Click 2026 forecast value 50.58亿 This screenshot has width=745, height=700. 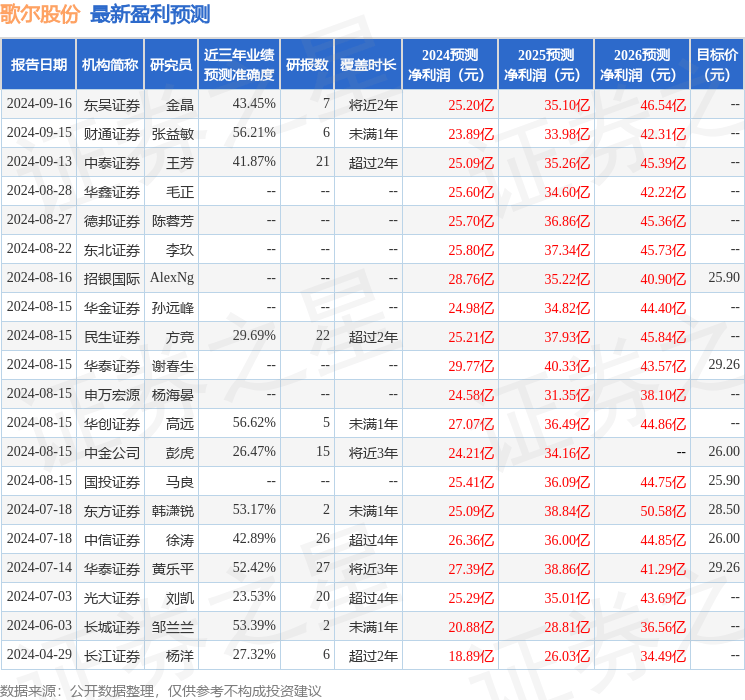click(663, 511)
